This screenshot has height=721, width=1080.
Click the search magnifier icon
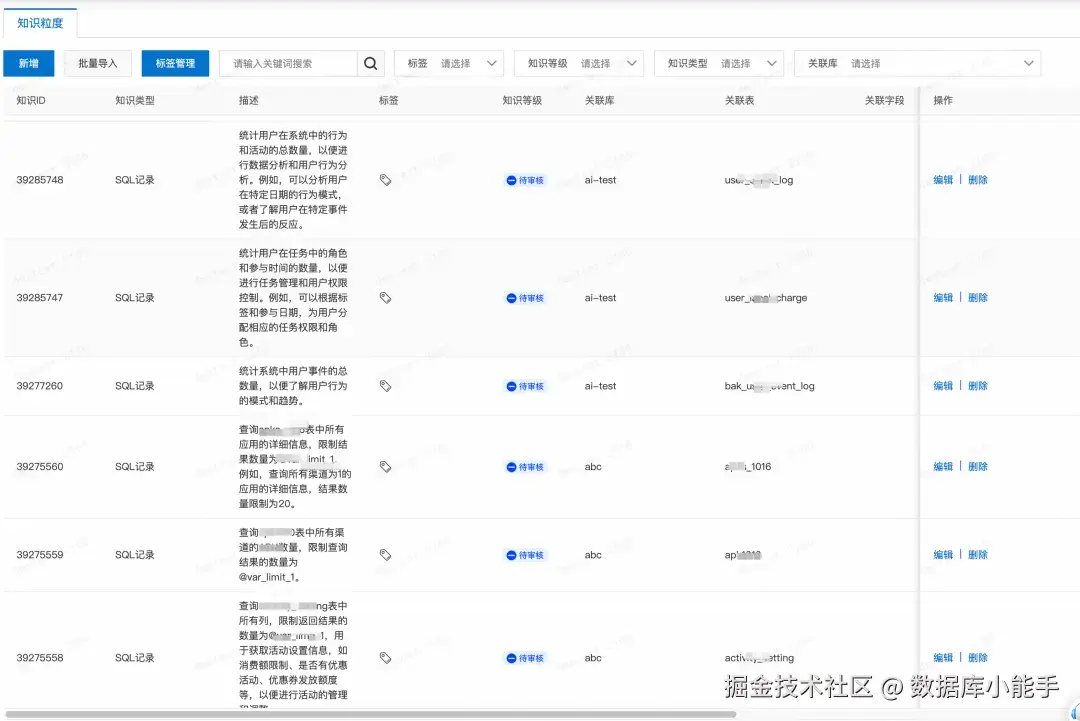click(370, 63)
